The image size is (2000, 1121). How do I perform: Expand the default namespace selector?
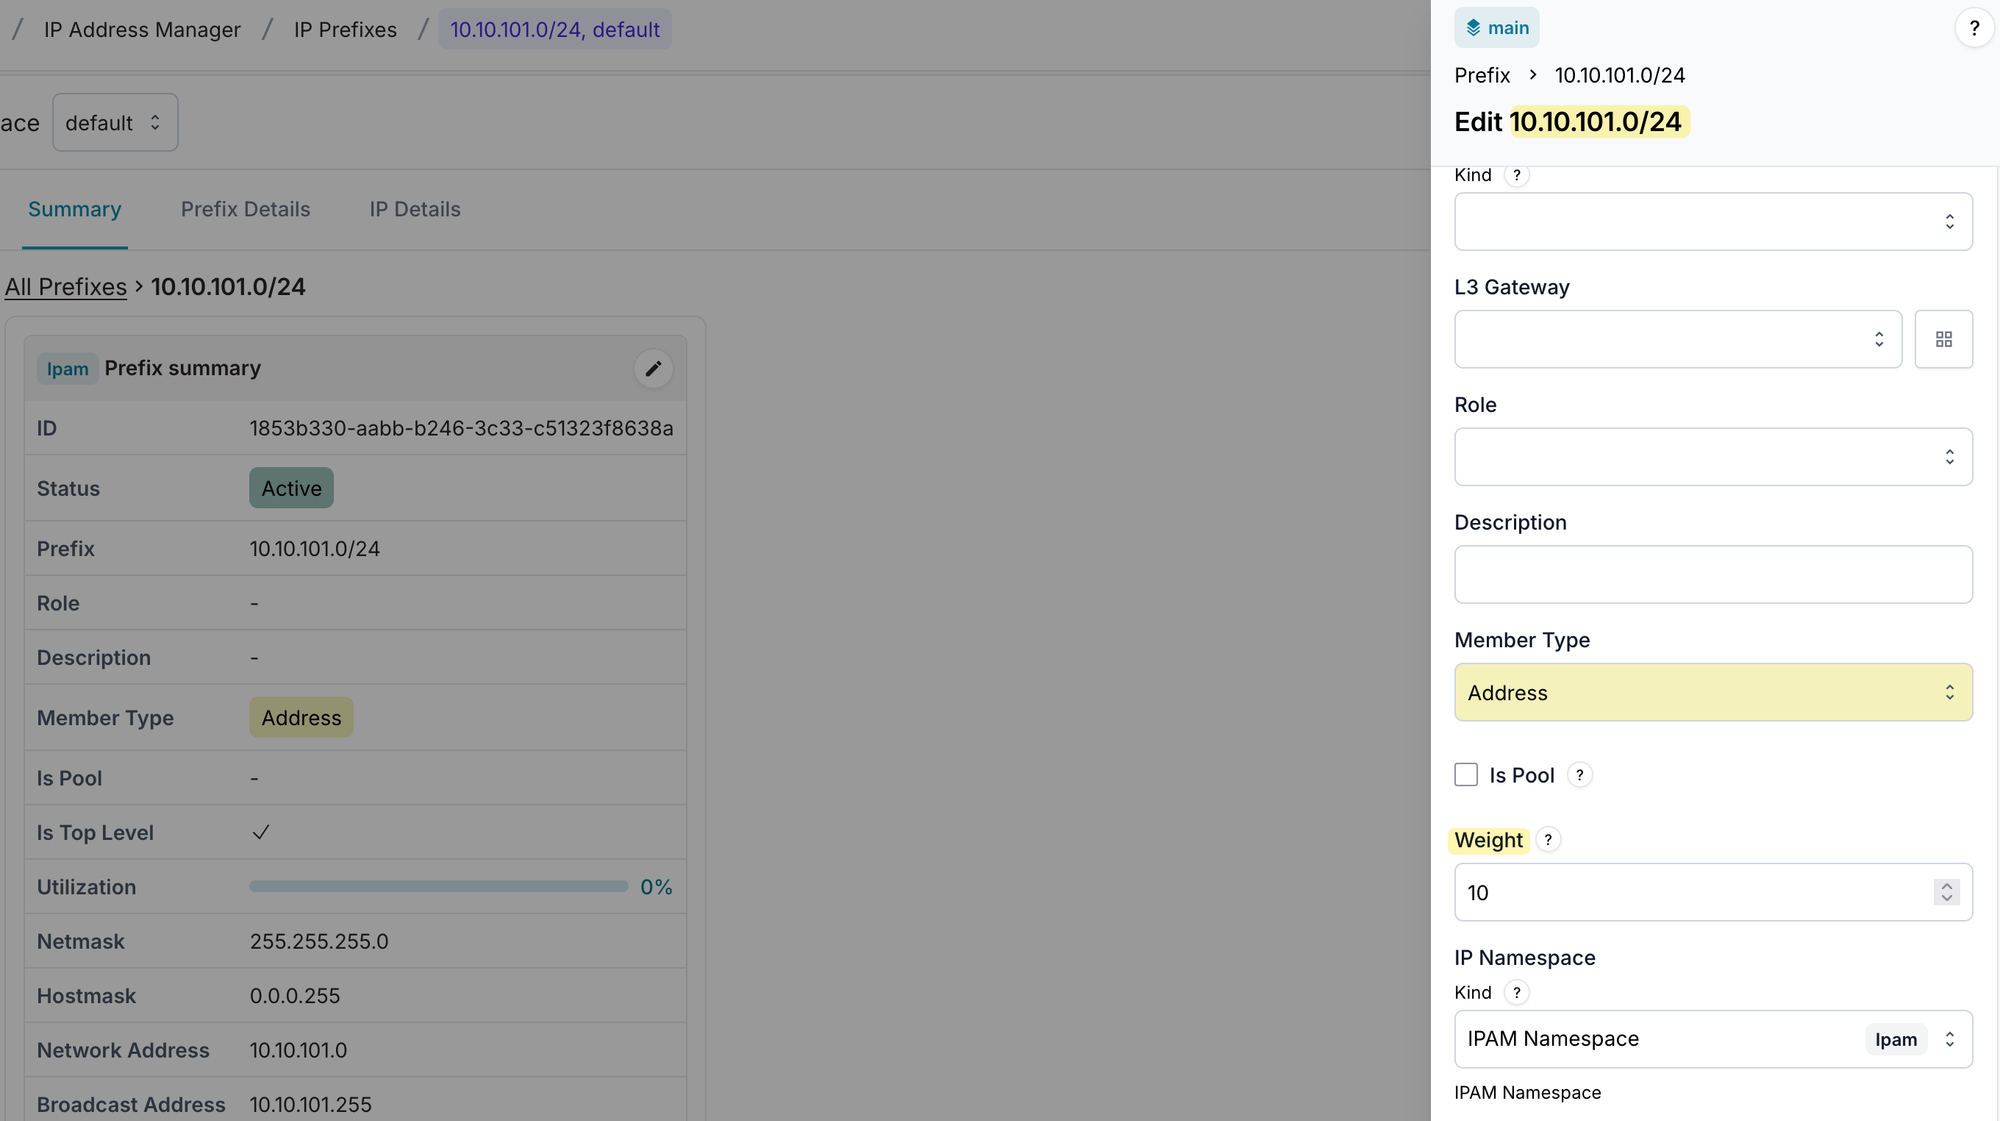[114, 123]
